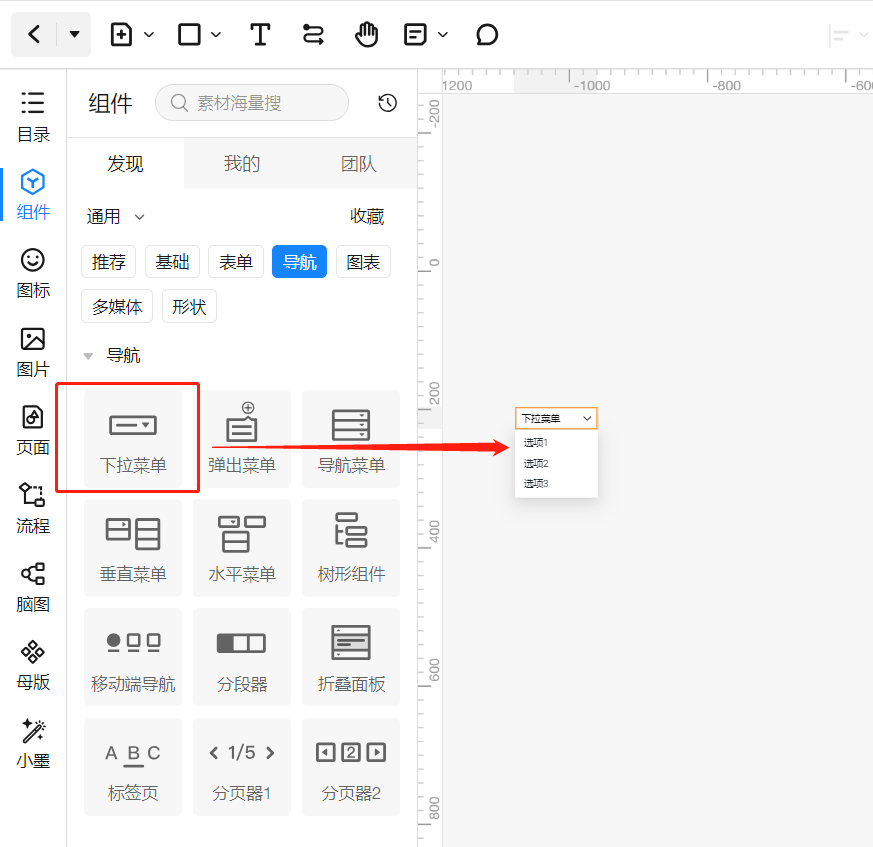Select the 形状 category chip
This screenshot has height=847, width=873.
[189, 306]
